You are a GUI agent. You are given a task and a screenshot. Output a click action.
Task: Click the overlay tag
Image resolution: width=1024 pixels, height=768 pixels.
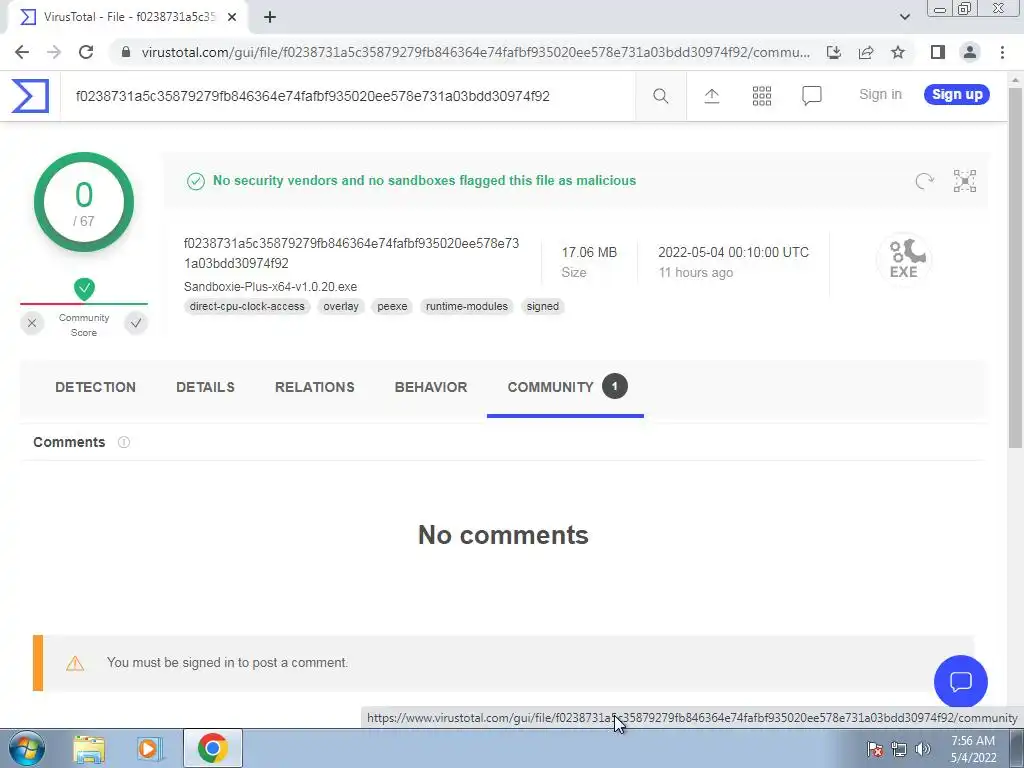coord(341,306)
